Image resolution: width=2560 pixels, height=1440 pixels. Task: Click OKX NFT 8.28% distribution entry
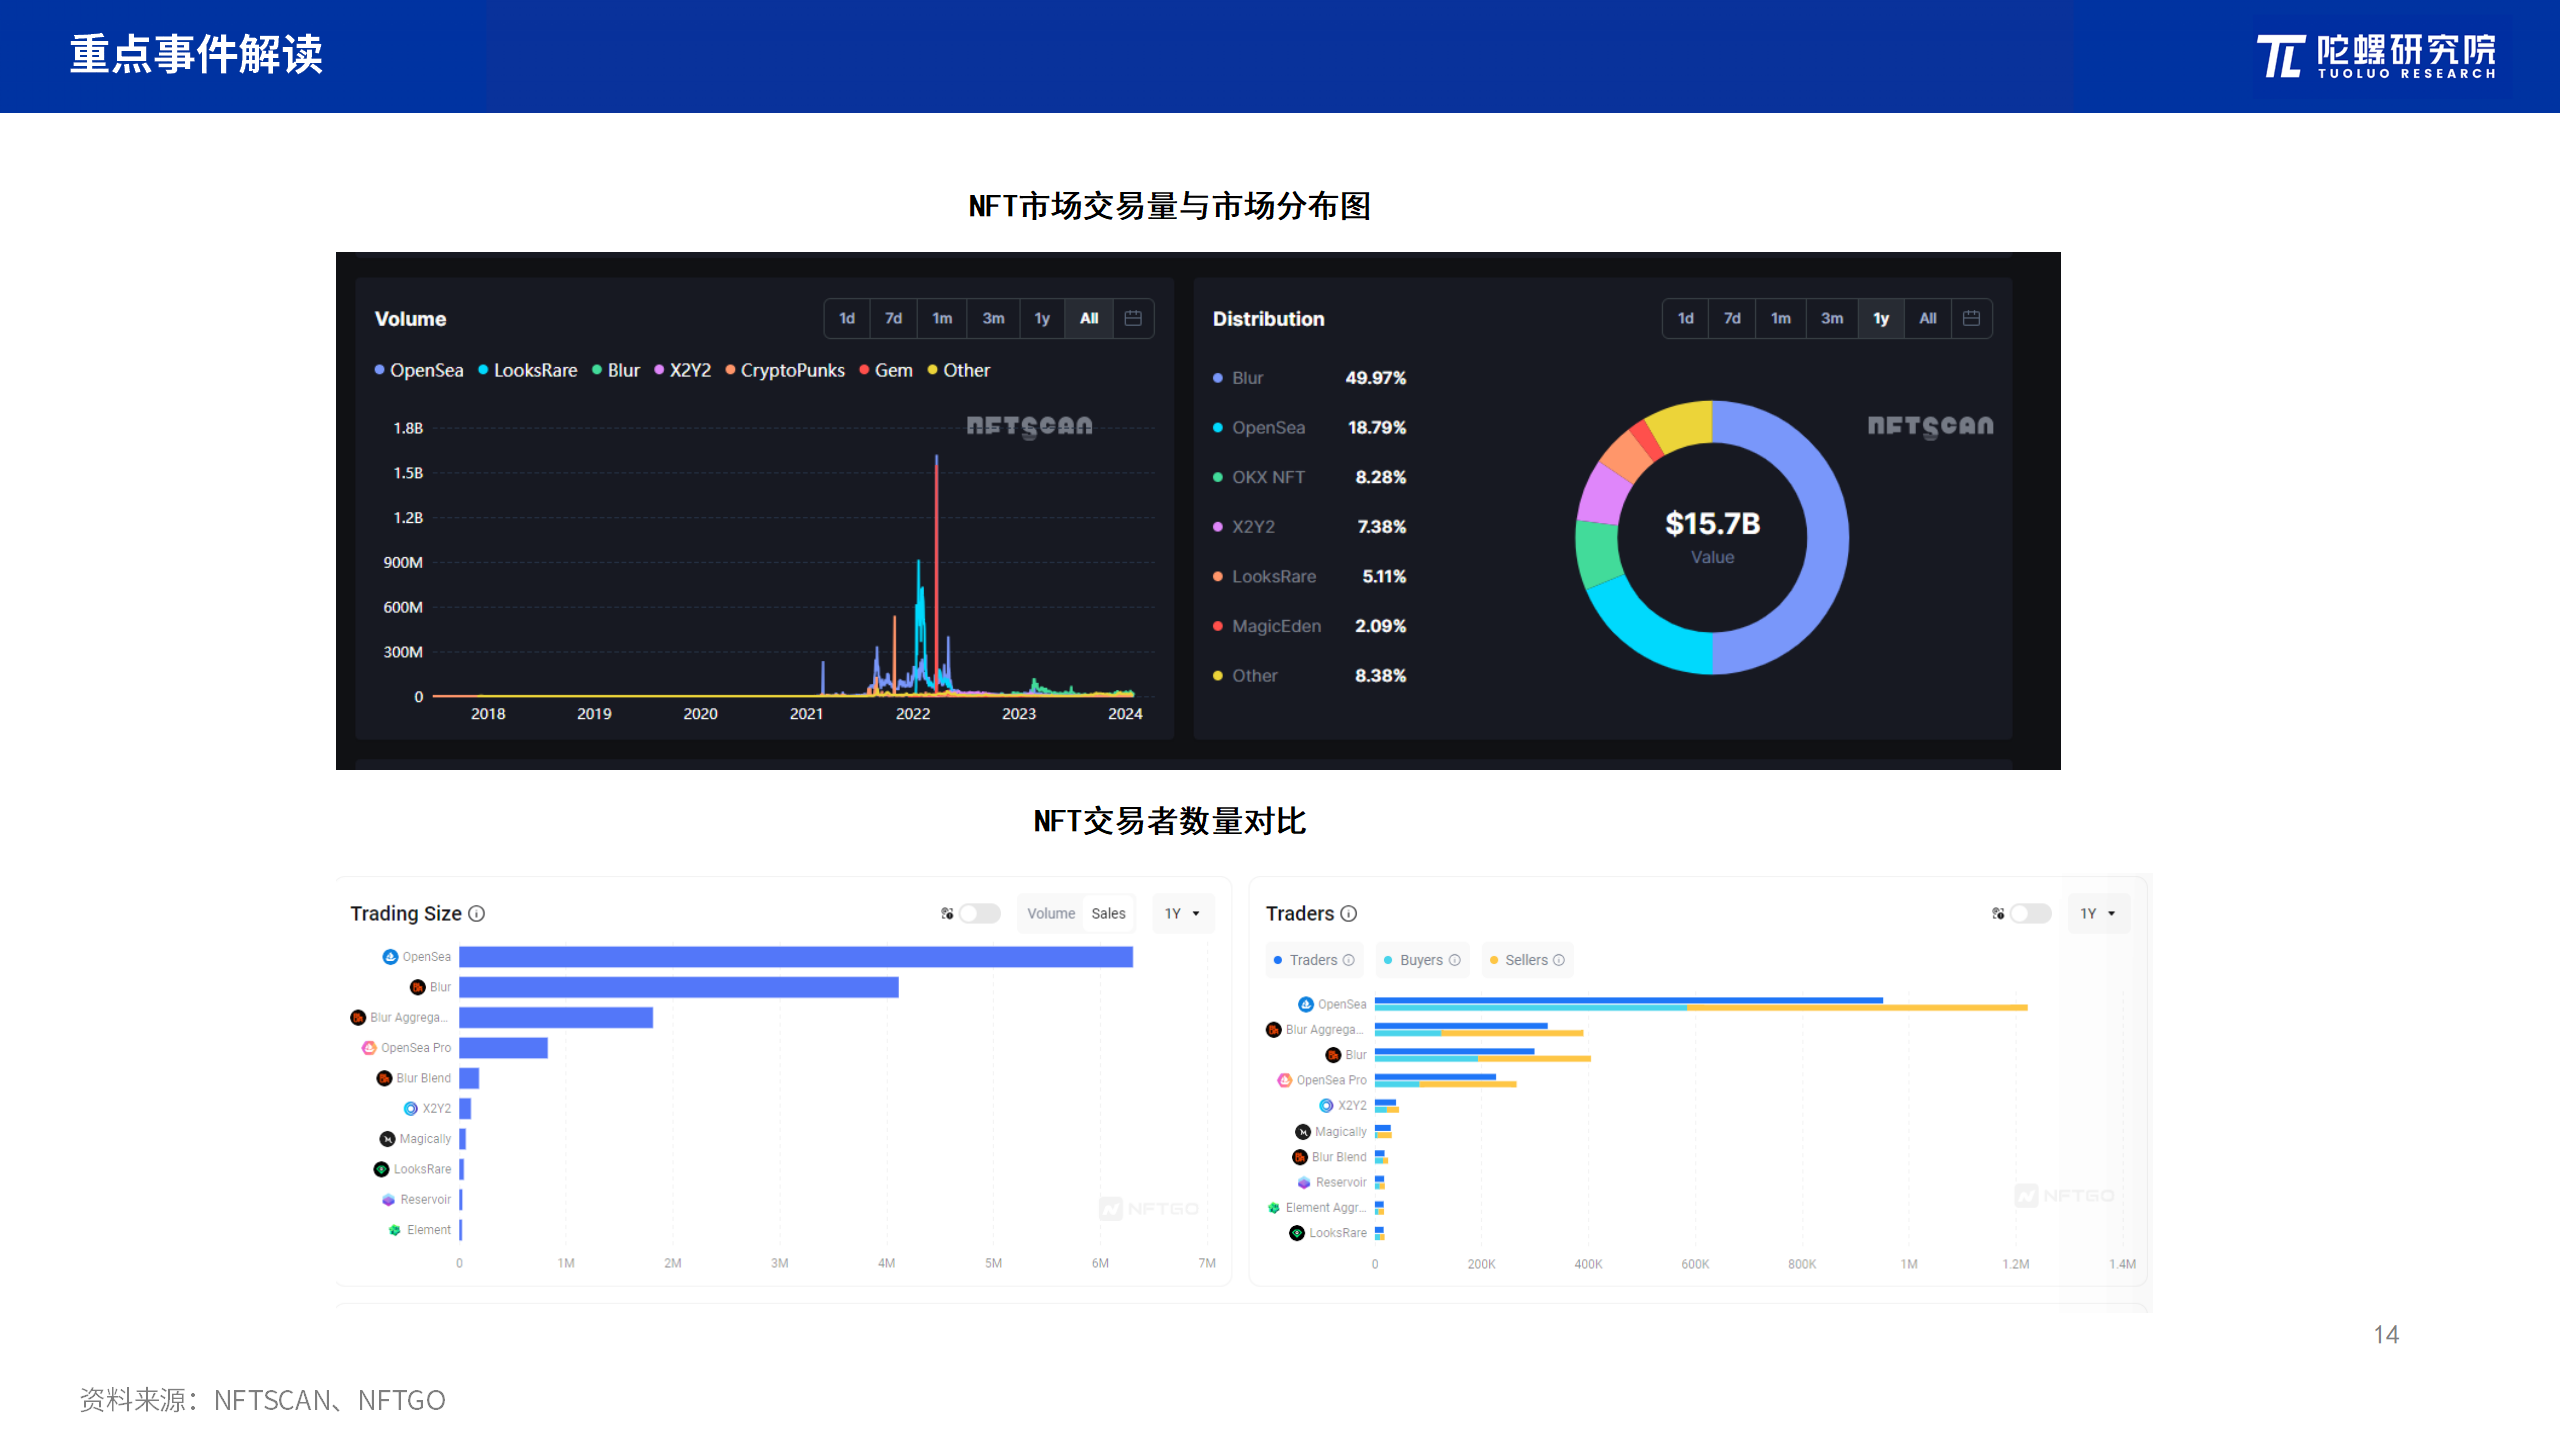[1309, 477]
